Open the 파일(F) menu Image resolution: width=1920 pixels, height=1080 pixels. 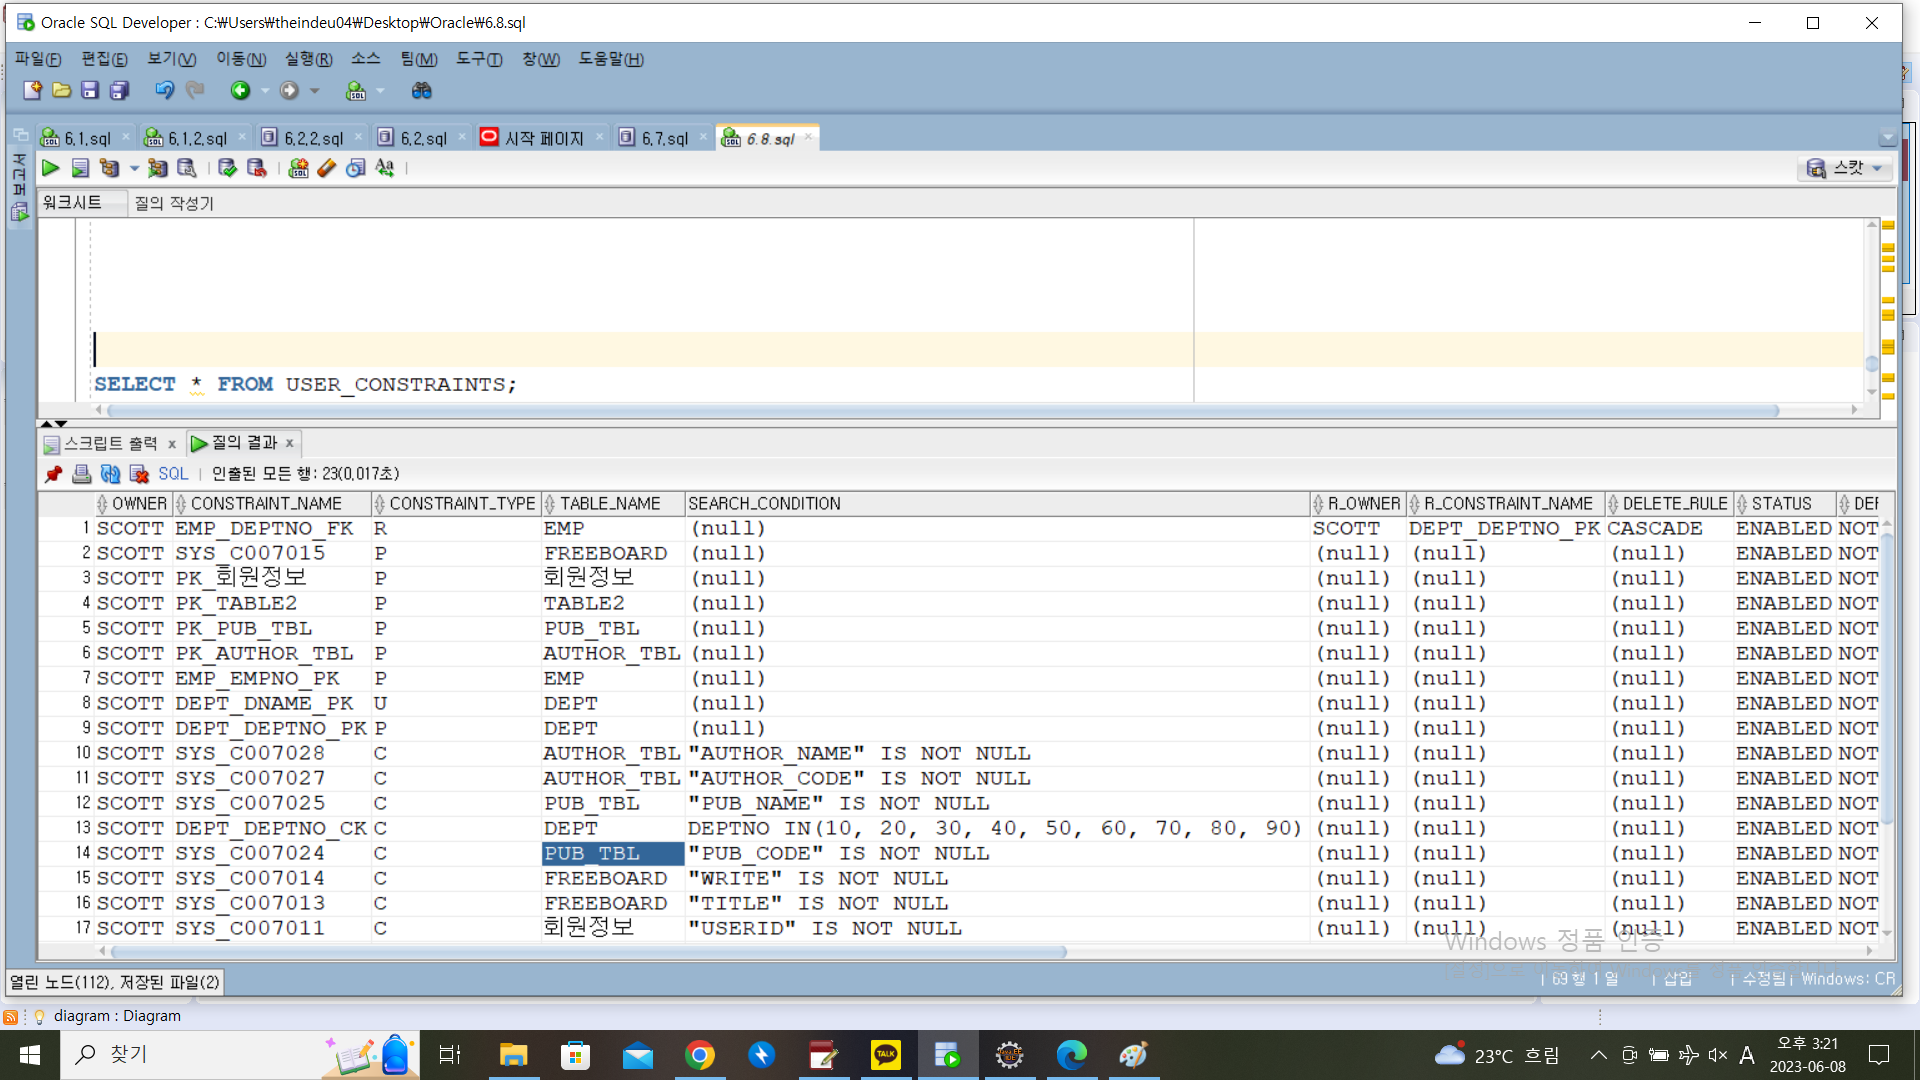coord(38,59)
